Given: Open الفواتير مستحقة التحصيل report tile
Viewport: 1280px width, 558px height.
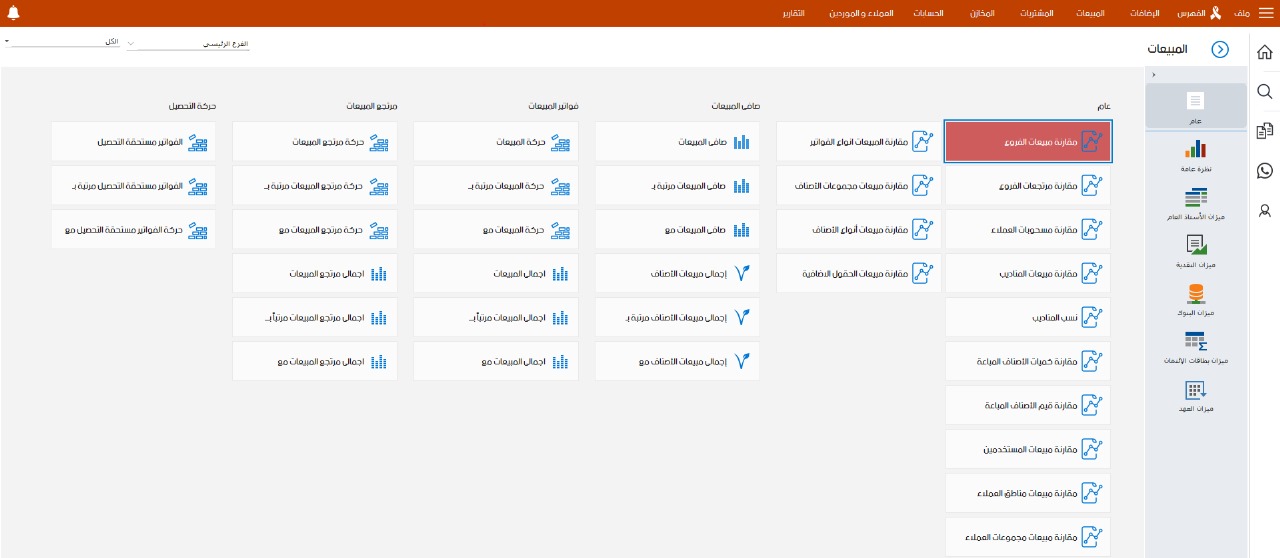Looking at the screenshot, I should click(x=133, y=142).
